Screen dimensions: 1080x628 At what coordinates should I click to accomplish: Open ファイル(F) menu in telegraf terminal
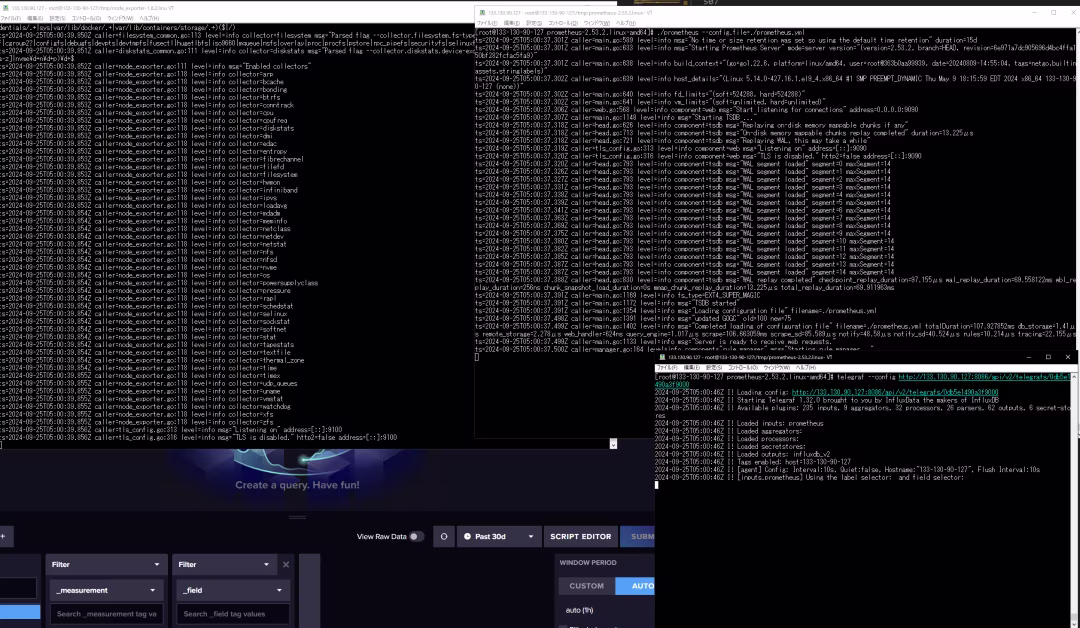tap(667, 368)
